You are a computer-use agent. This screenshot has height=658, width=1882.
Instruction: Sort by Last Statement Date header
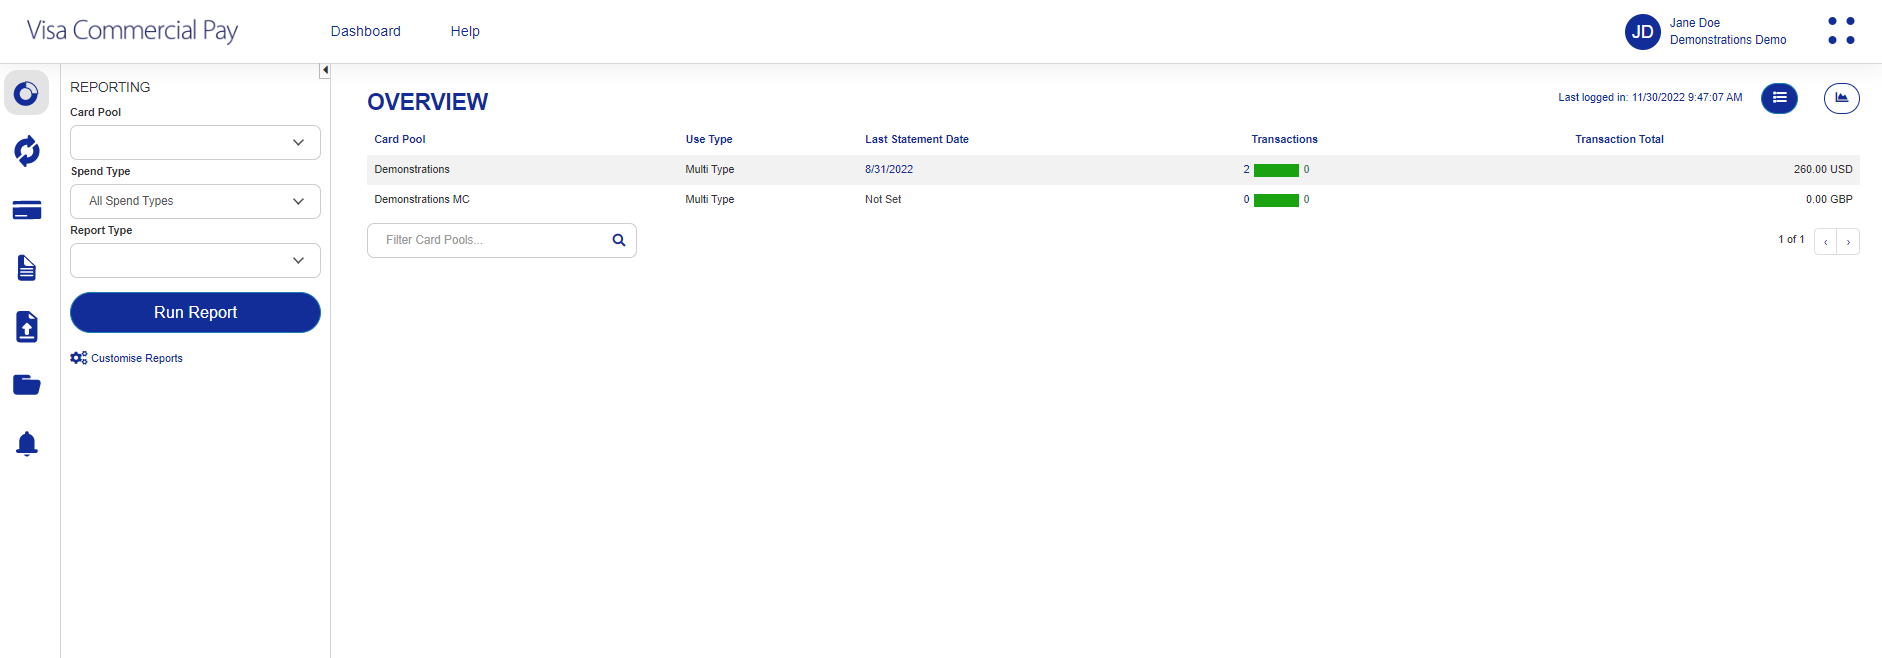point(917,139)
